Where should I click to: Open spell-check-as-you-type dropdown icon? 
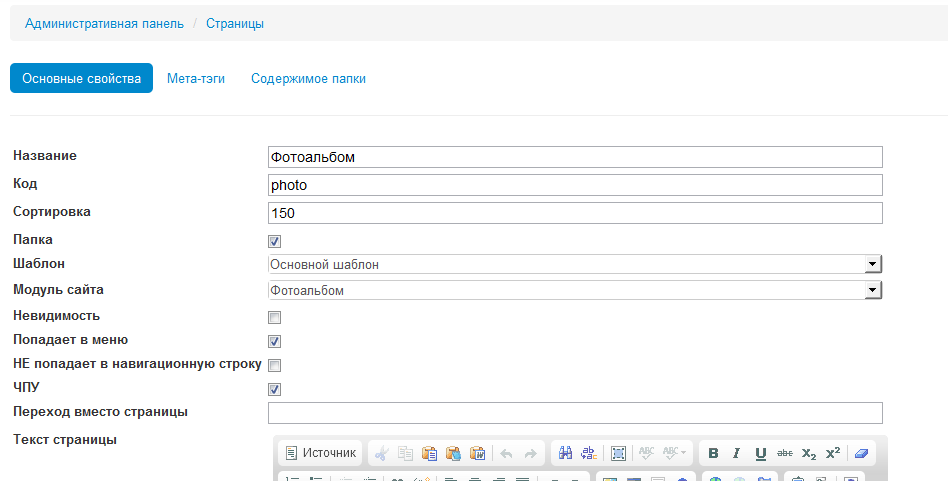[x=674, y=453]
